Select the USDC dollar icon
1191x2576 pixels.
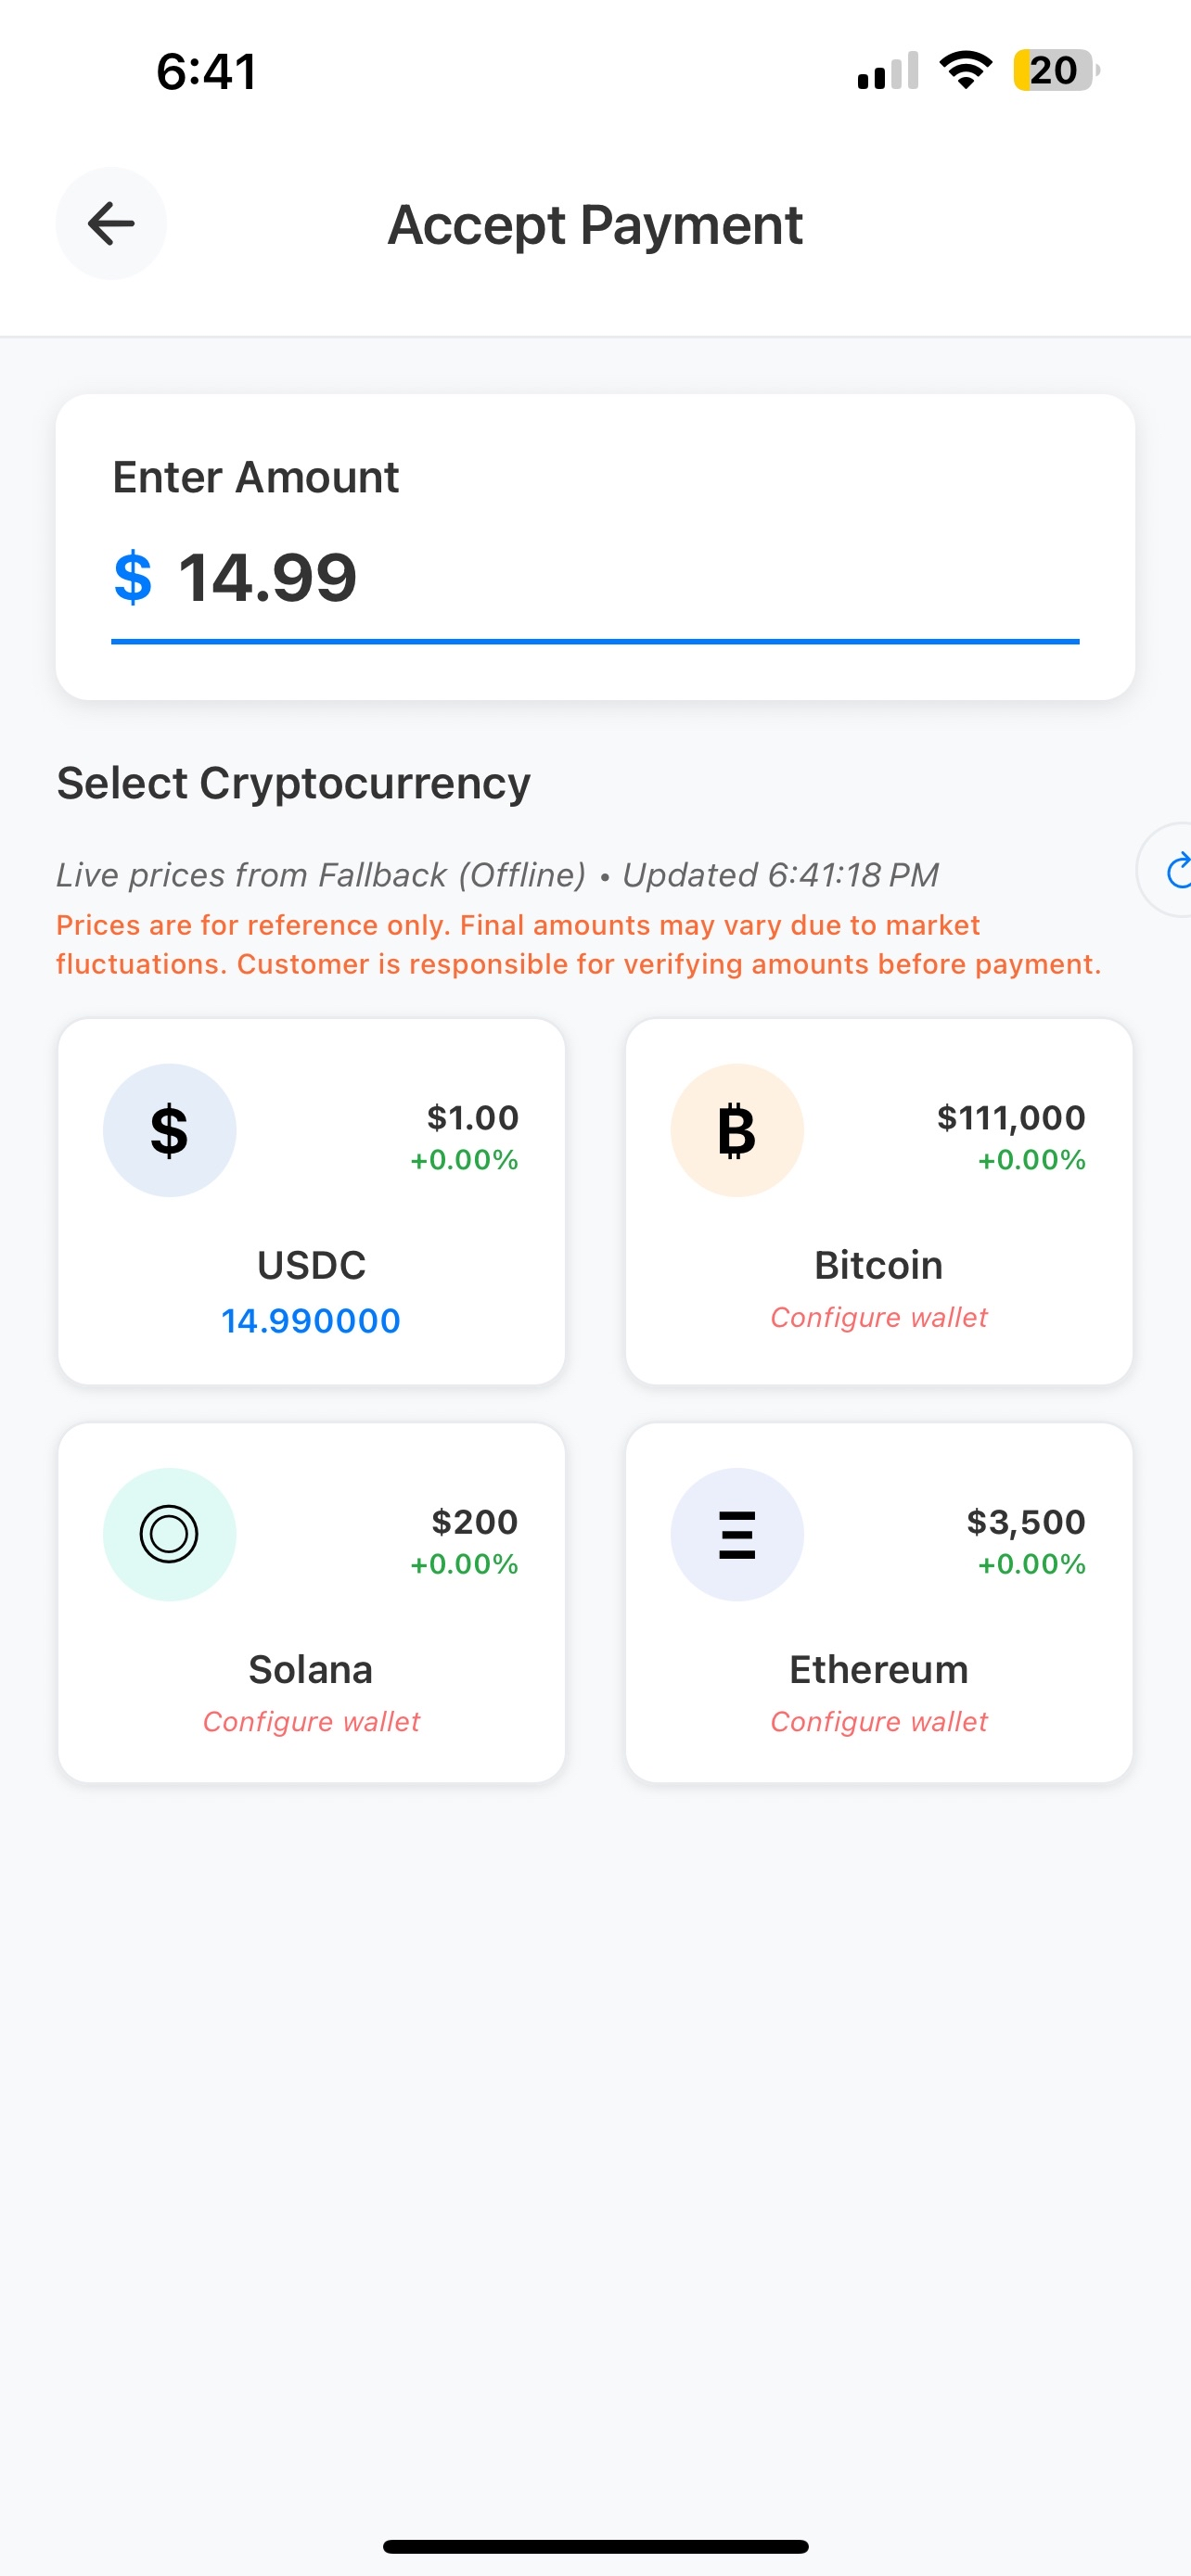tap(169, 1130)
